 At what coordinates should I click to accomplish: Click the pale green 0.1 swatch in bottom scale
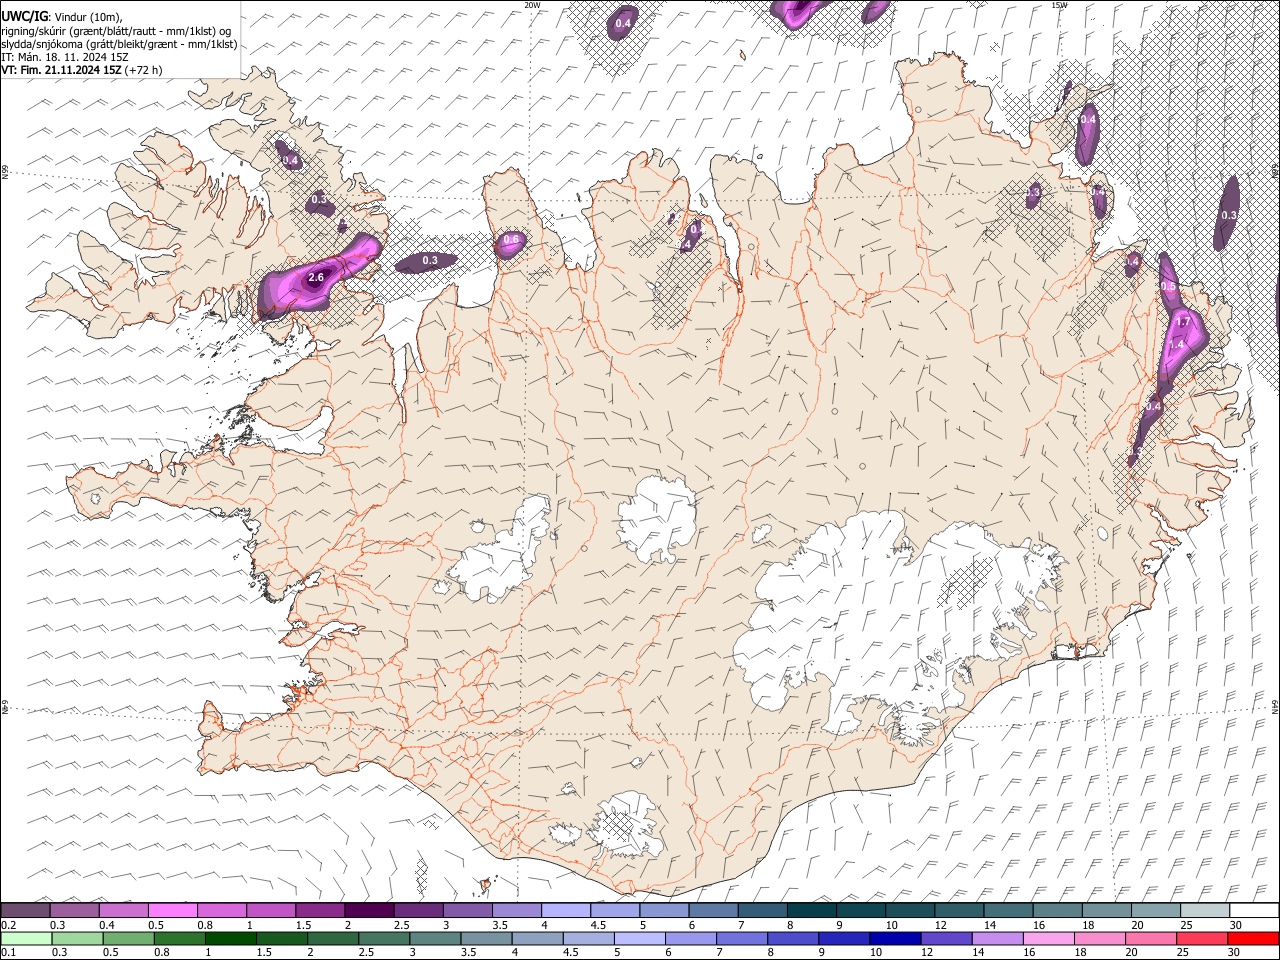click(x=27, y=938)
